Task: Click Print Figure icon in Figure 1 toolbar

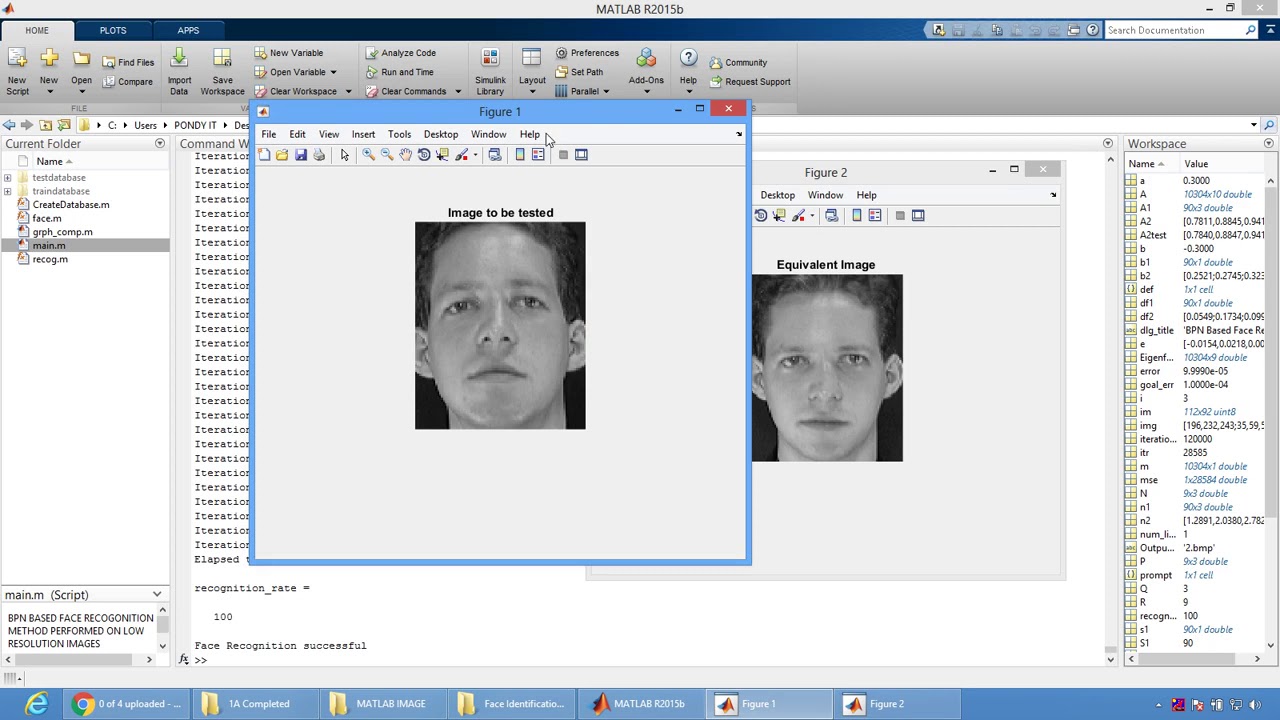Action: tap(319, 155)
